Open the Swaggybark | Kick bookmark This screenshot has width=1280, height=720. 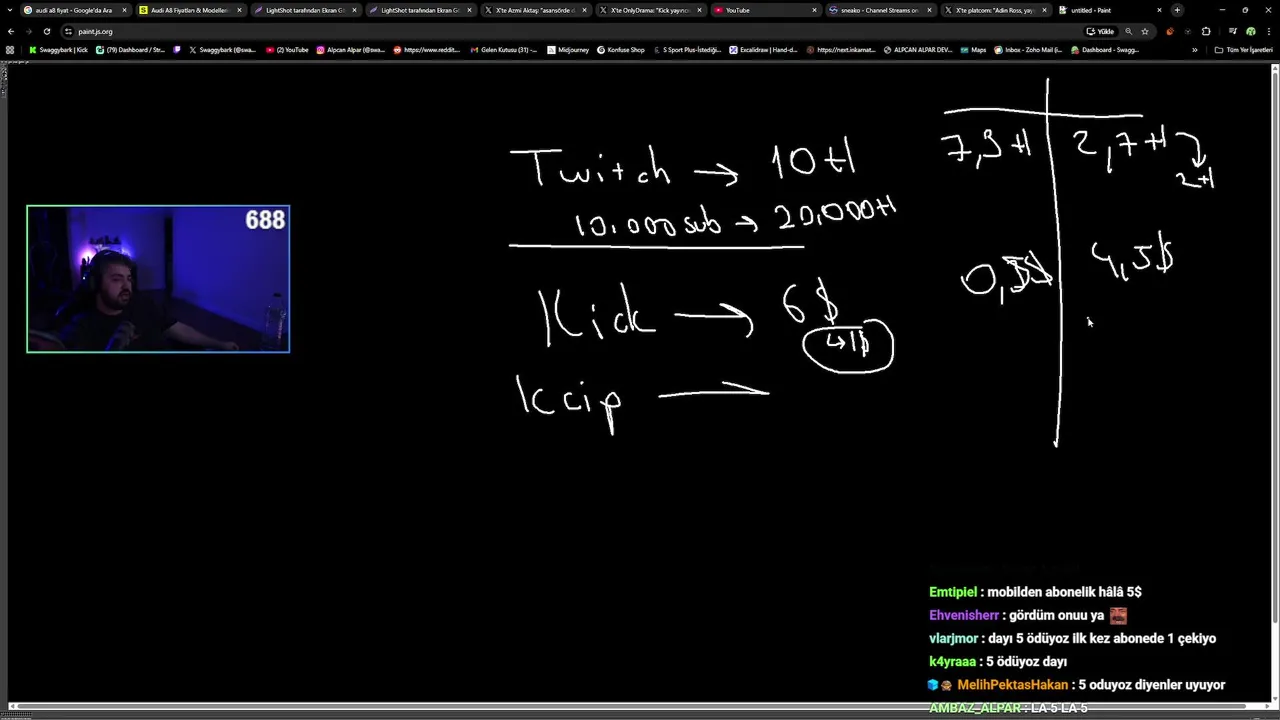point(59,50)
